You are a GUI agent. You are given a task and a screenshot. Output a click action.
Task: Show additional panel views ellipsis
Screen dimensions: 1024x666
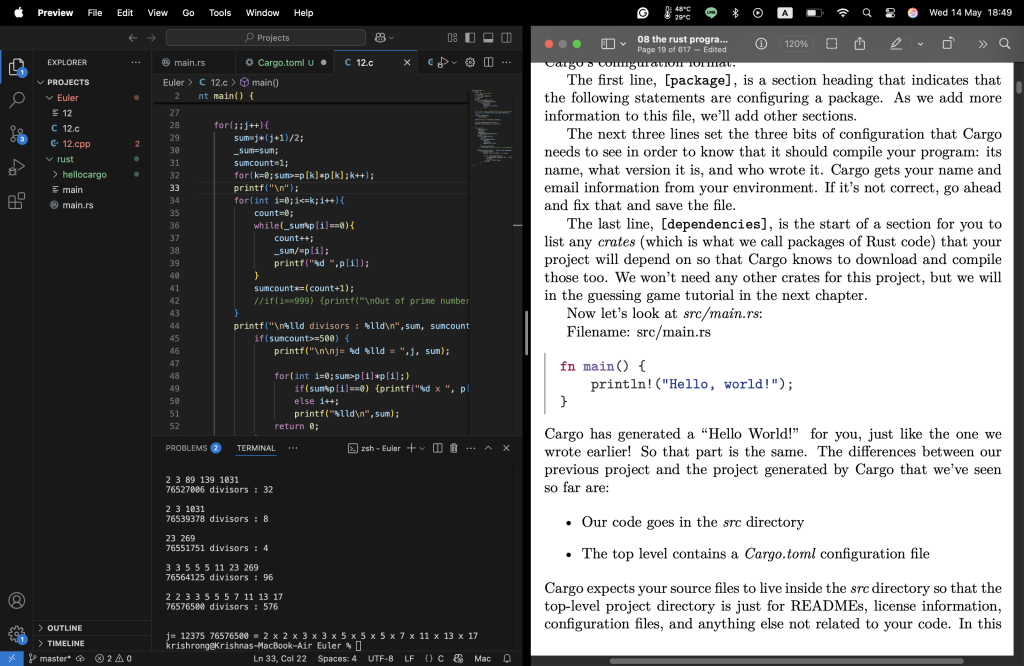coord(293,448)
